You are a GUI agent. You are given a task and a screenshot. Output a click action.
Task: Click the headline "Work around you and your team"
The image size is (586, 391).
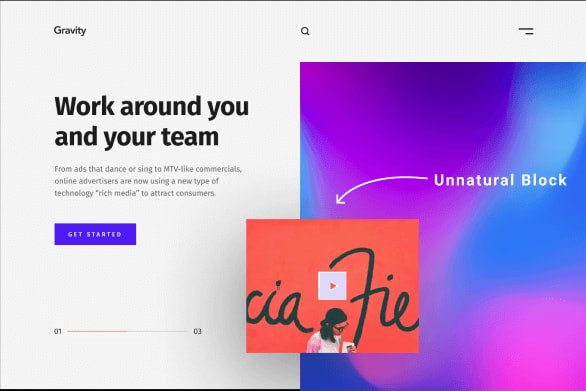click(151, 122)
